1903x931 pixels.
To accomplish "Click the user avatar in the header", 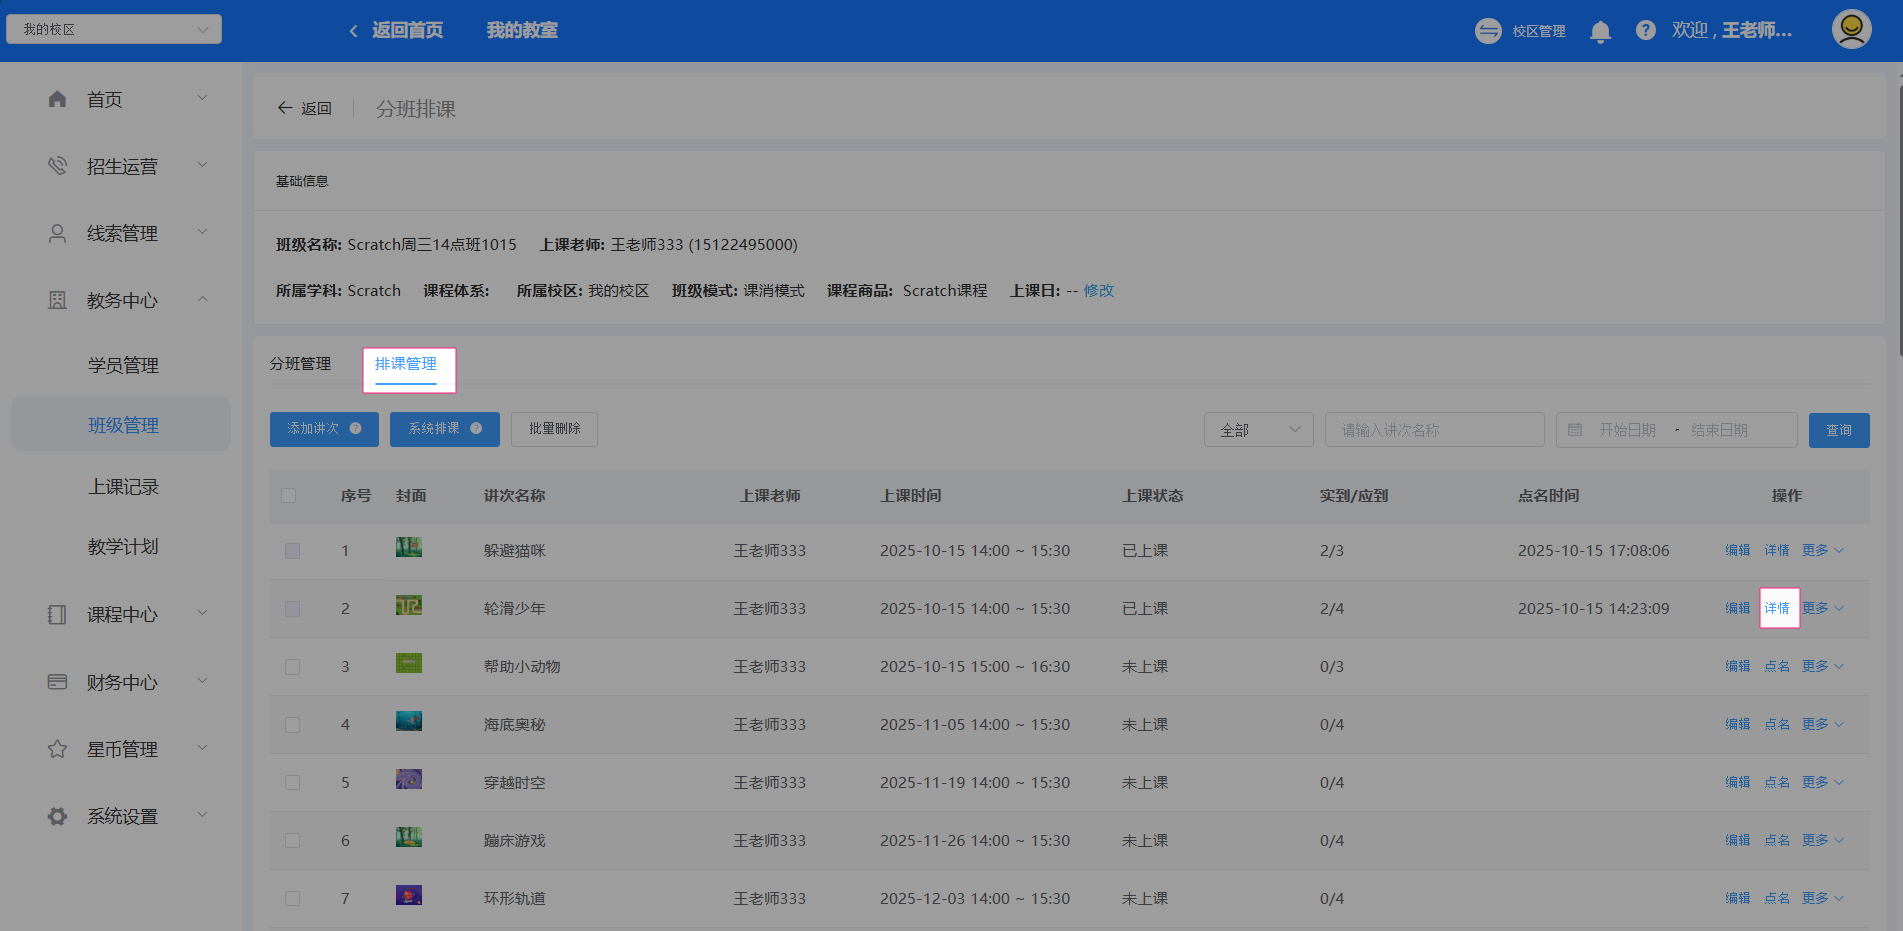I will [1851, 29].
